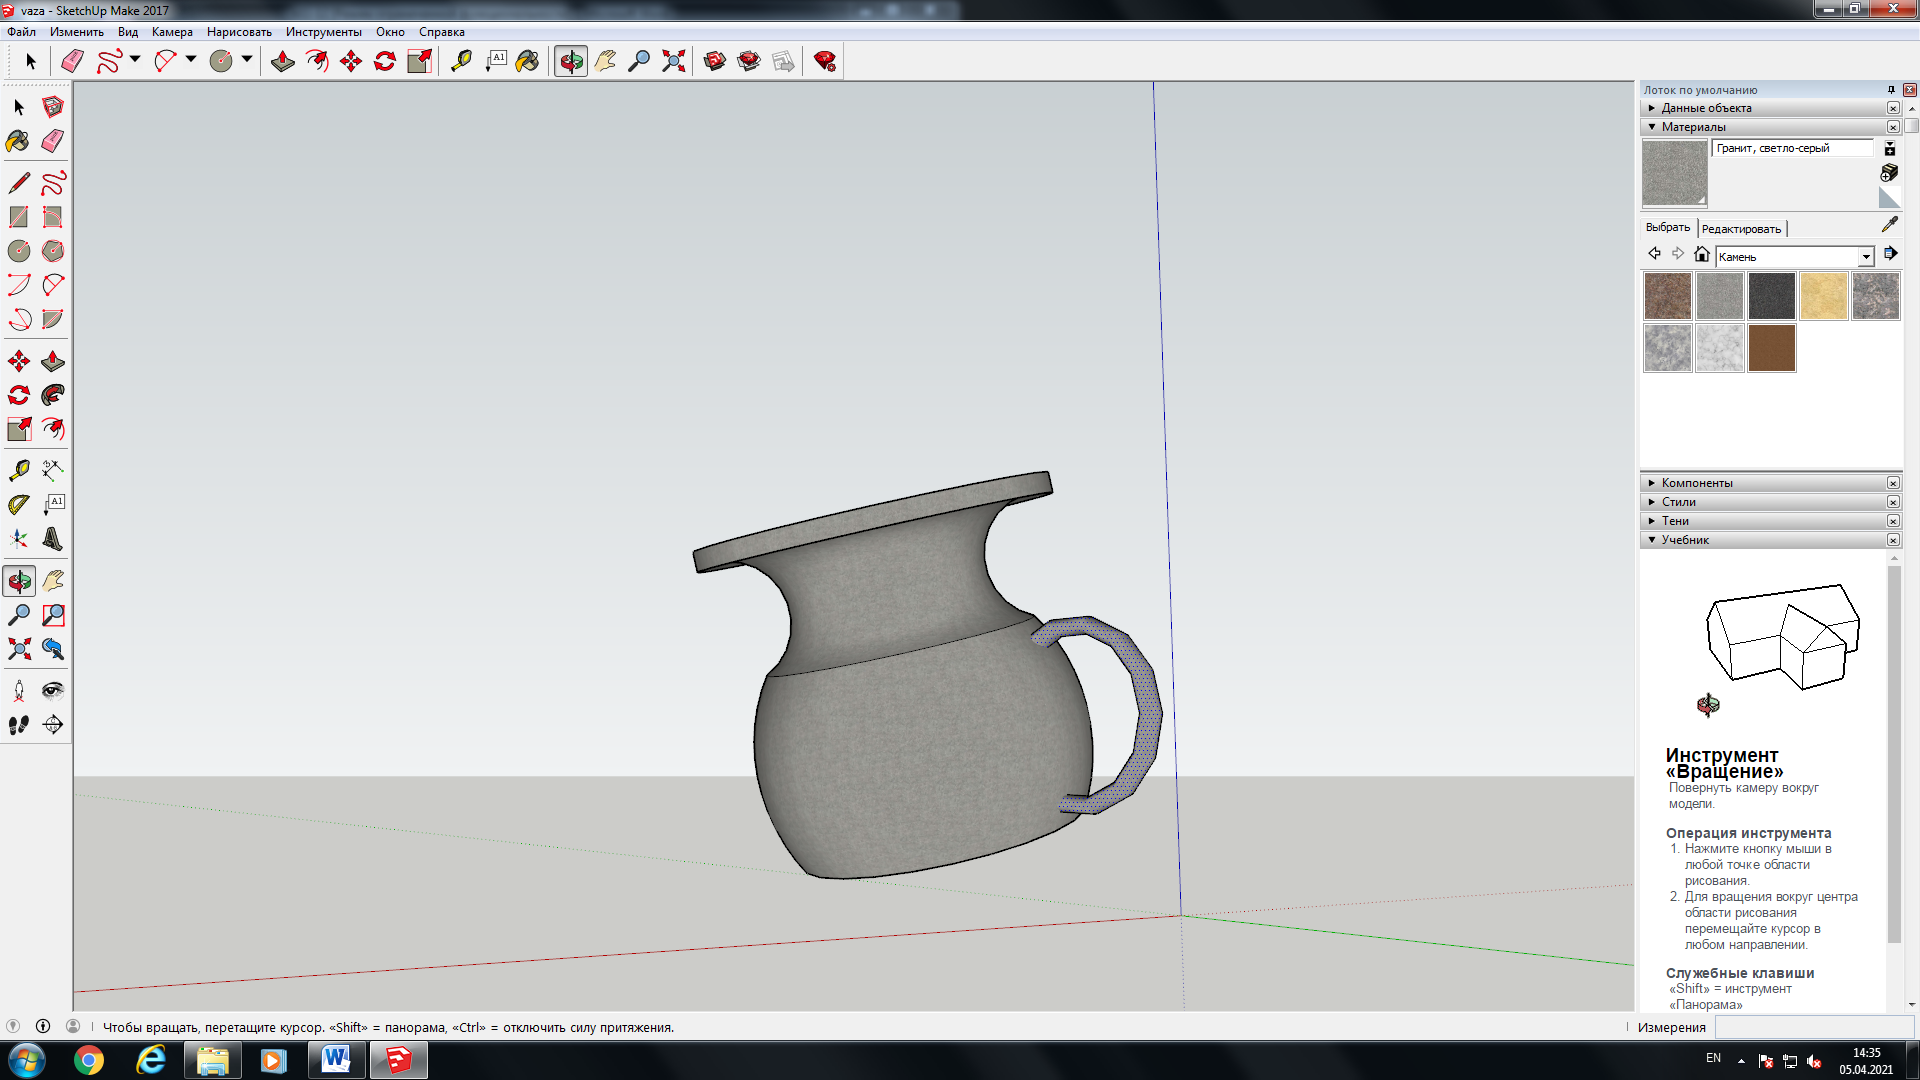Open Extension Warehouse ruby icon

click(x=825, y=62)
